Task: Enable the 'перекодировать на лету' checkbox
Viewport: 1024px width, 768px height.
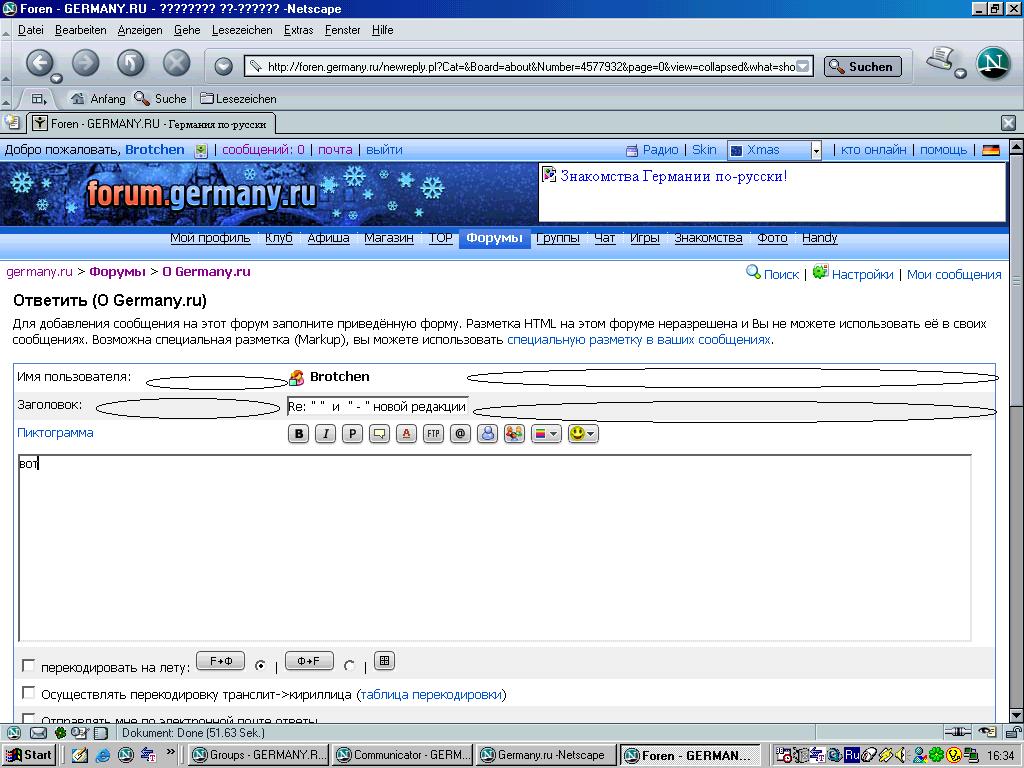Action: coord(28,665)
